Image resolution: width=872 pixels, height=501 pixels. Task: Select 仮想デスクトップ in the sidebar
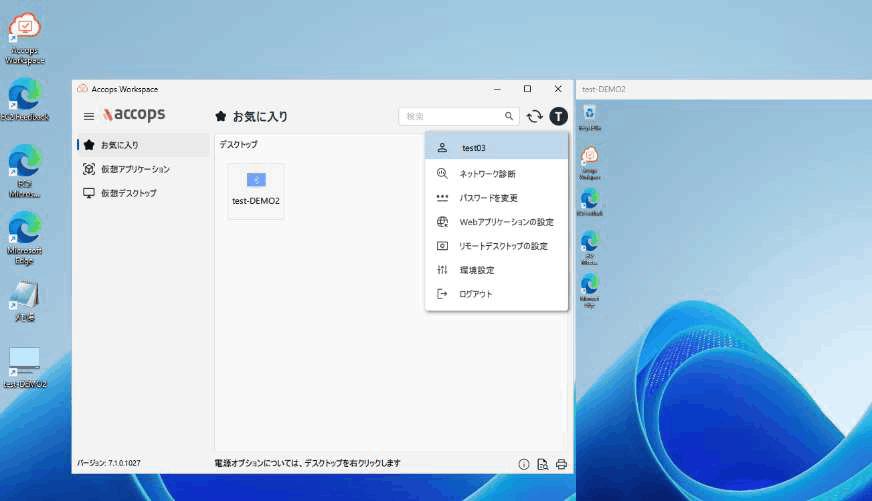[128, 193]
